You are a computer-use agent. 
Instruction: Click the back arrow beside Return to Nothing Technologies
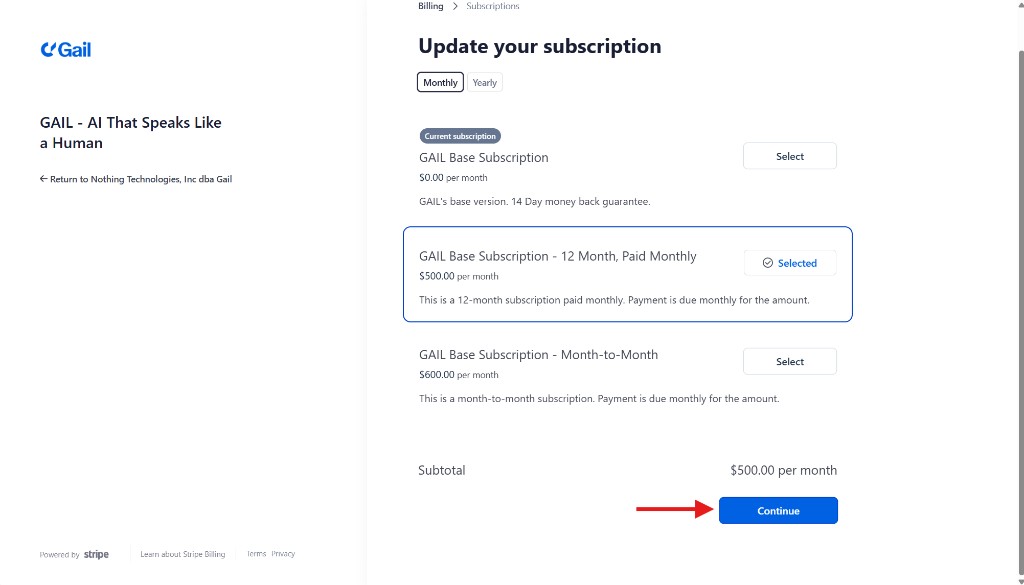pos(42,178)
